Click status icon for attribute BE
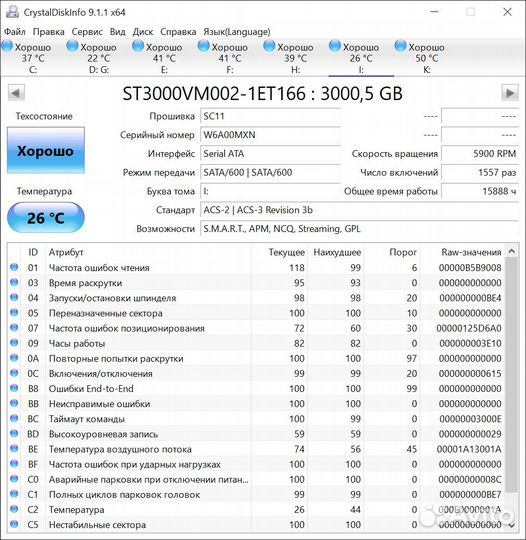The image size is (526, 540). pos(14,448)
